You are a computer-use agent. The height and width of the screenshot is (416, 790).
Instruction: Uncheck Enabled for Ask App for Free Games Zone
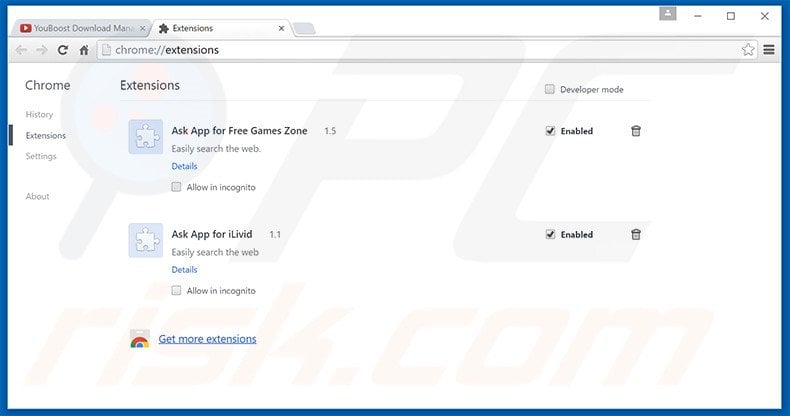(x=550, y=131)
